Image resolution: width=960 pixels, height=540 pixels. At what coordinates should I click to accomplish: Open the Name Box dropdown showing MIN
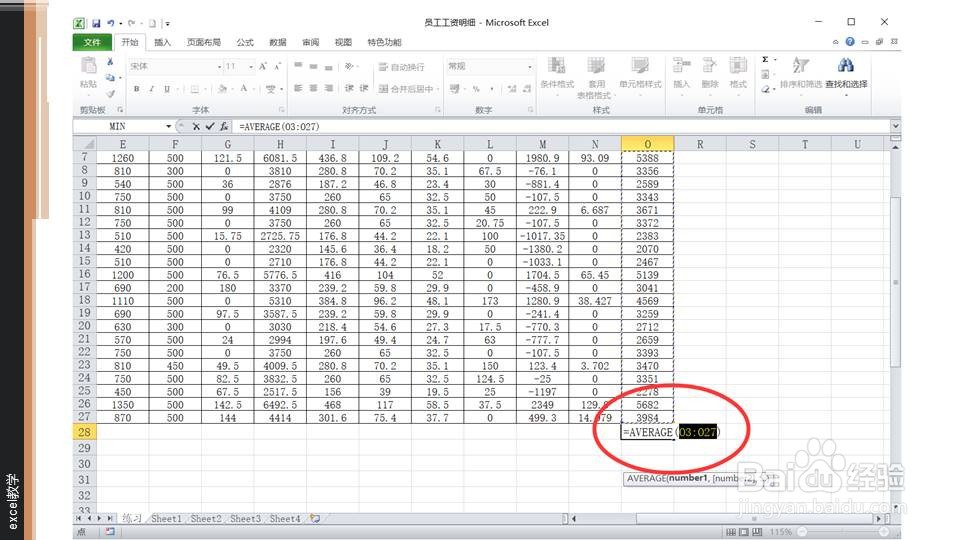pyautogui.click(x=168, y=126)
